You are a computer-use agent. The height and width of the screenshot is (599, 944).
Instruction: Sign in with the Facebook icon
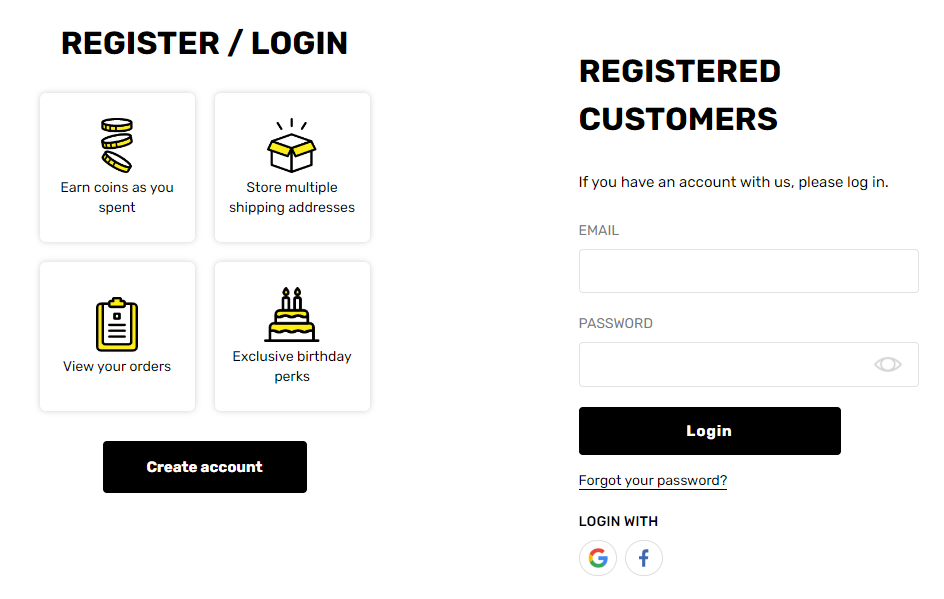(x=644, y=558)
